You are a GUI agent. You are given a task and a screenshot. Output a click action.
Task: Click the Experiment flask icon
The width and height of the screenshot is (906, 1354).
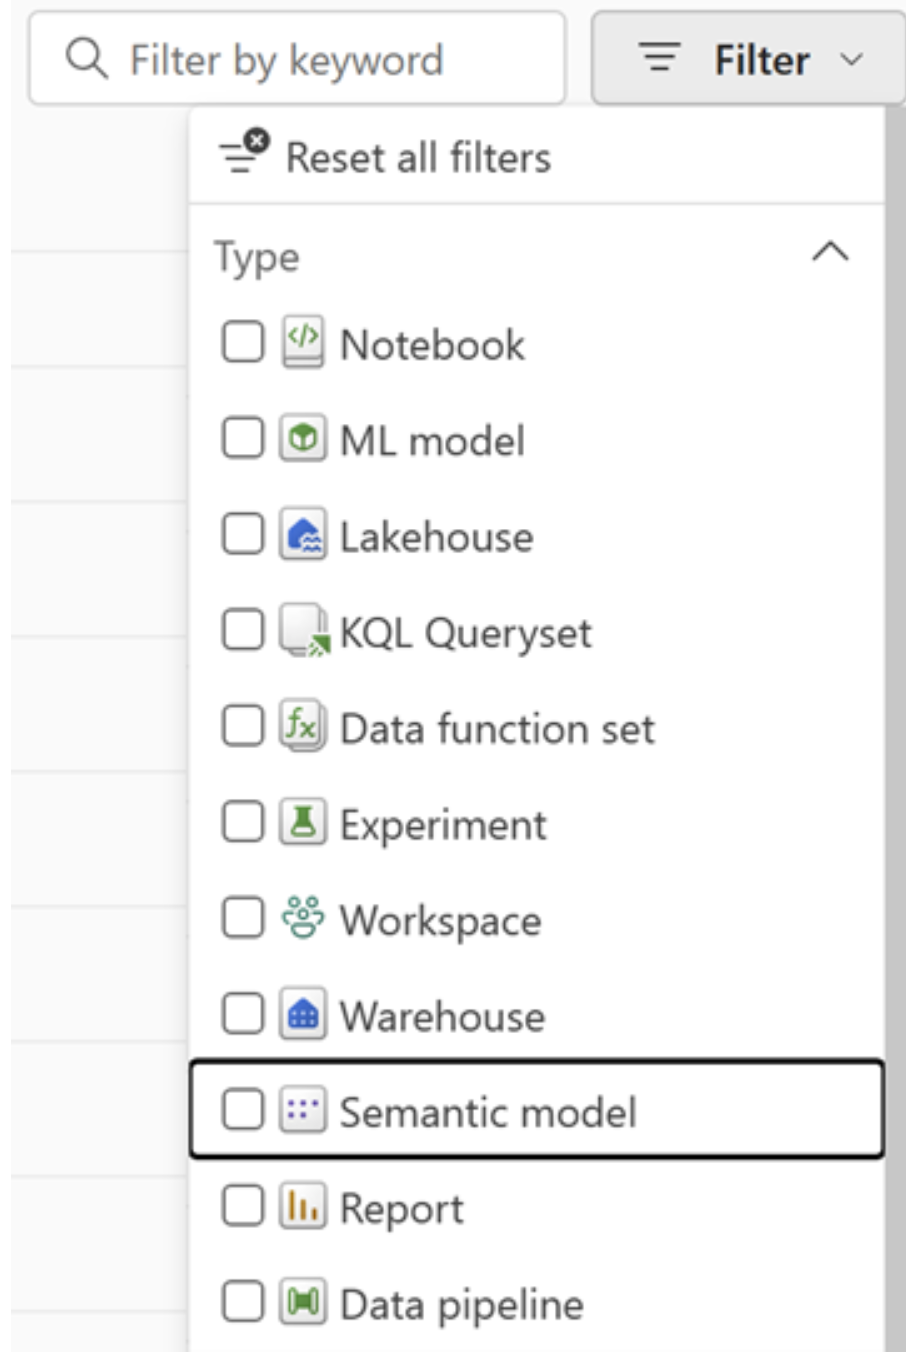tap(302, 823)
